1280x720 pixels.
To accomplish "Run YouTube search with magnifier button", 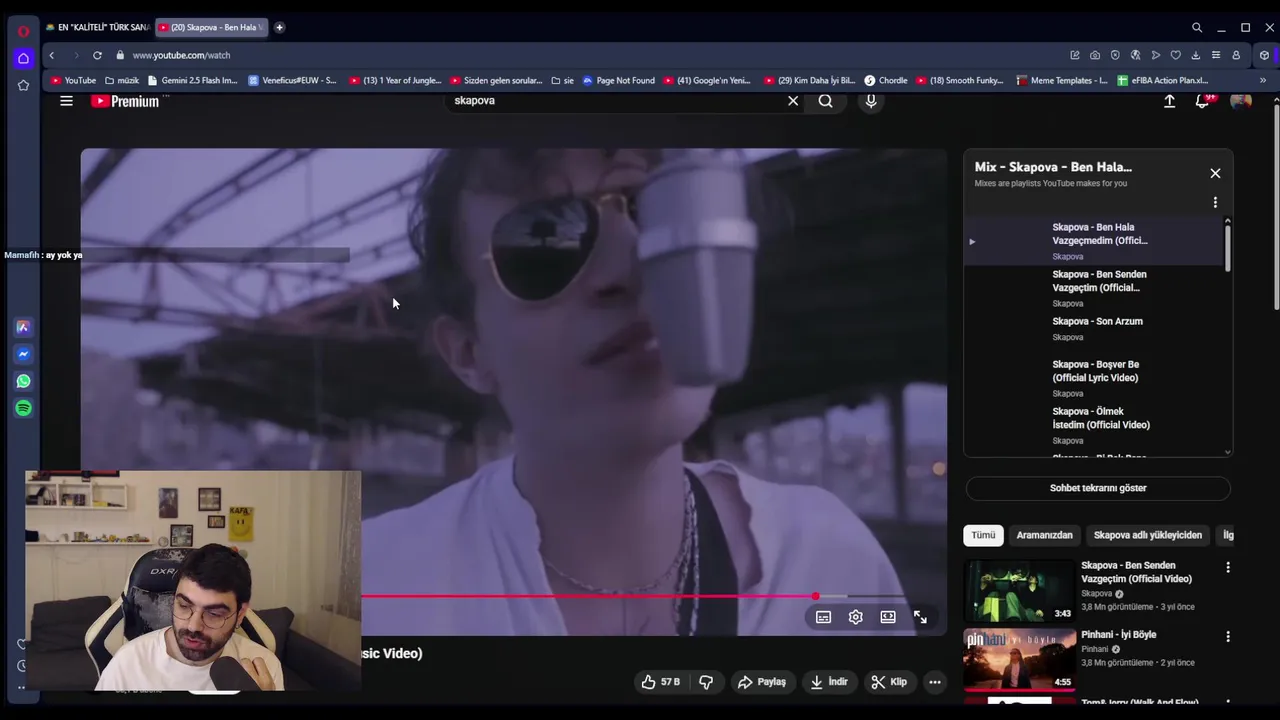I will [x=825, y=100].
